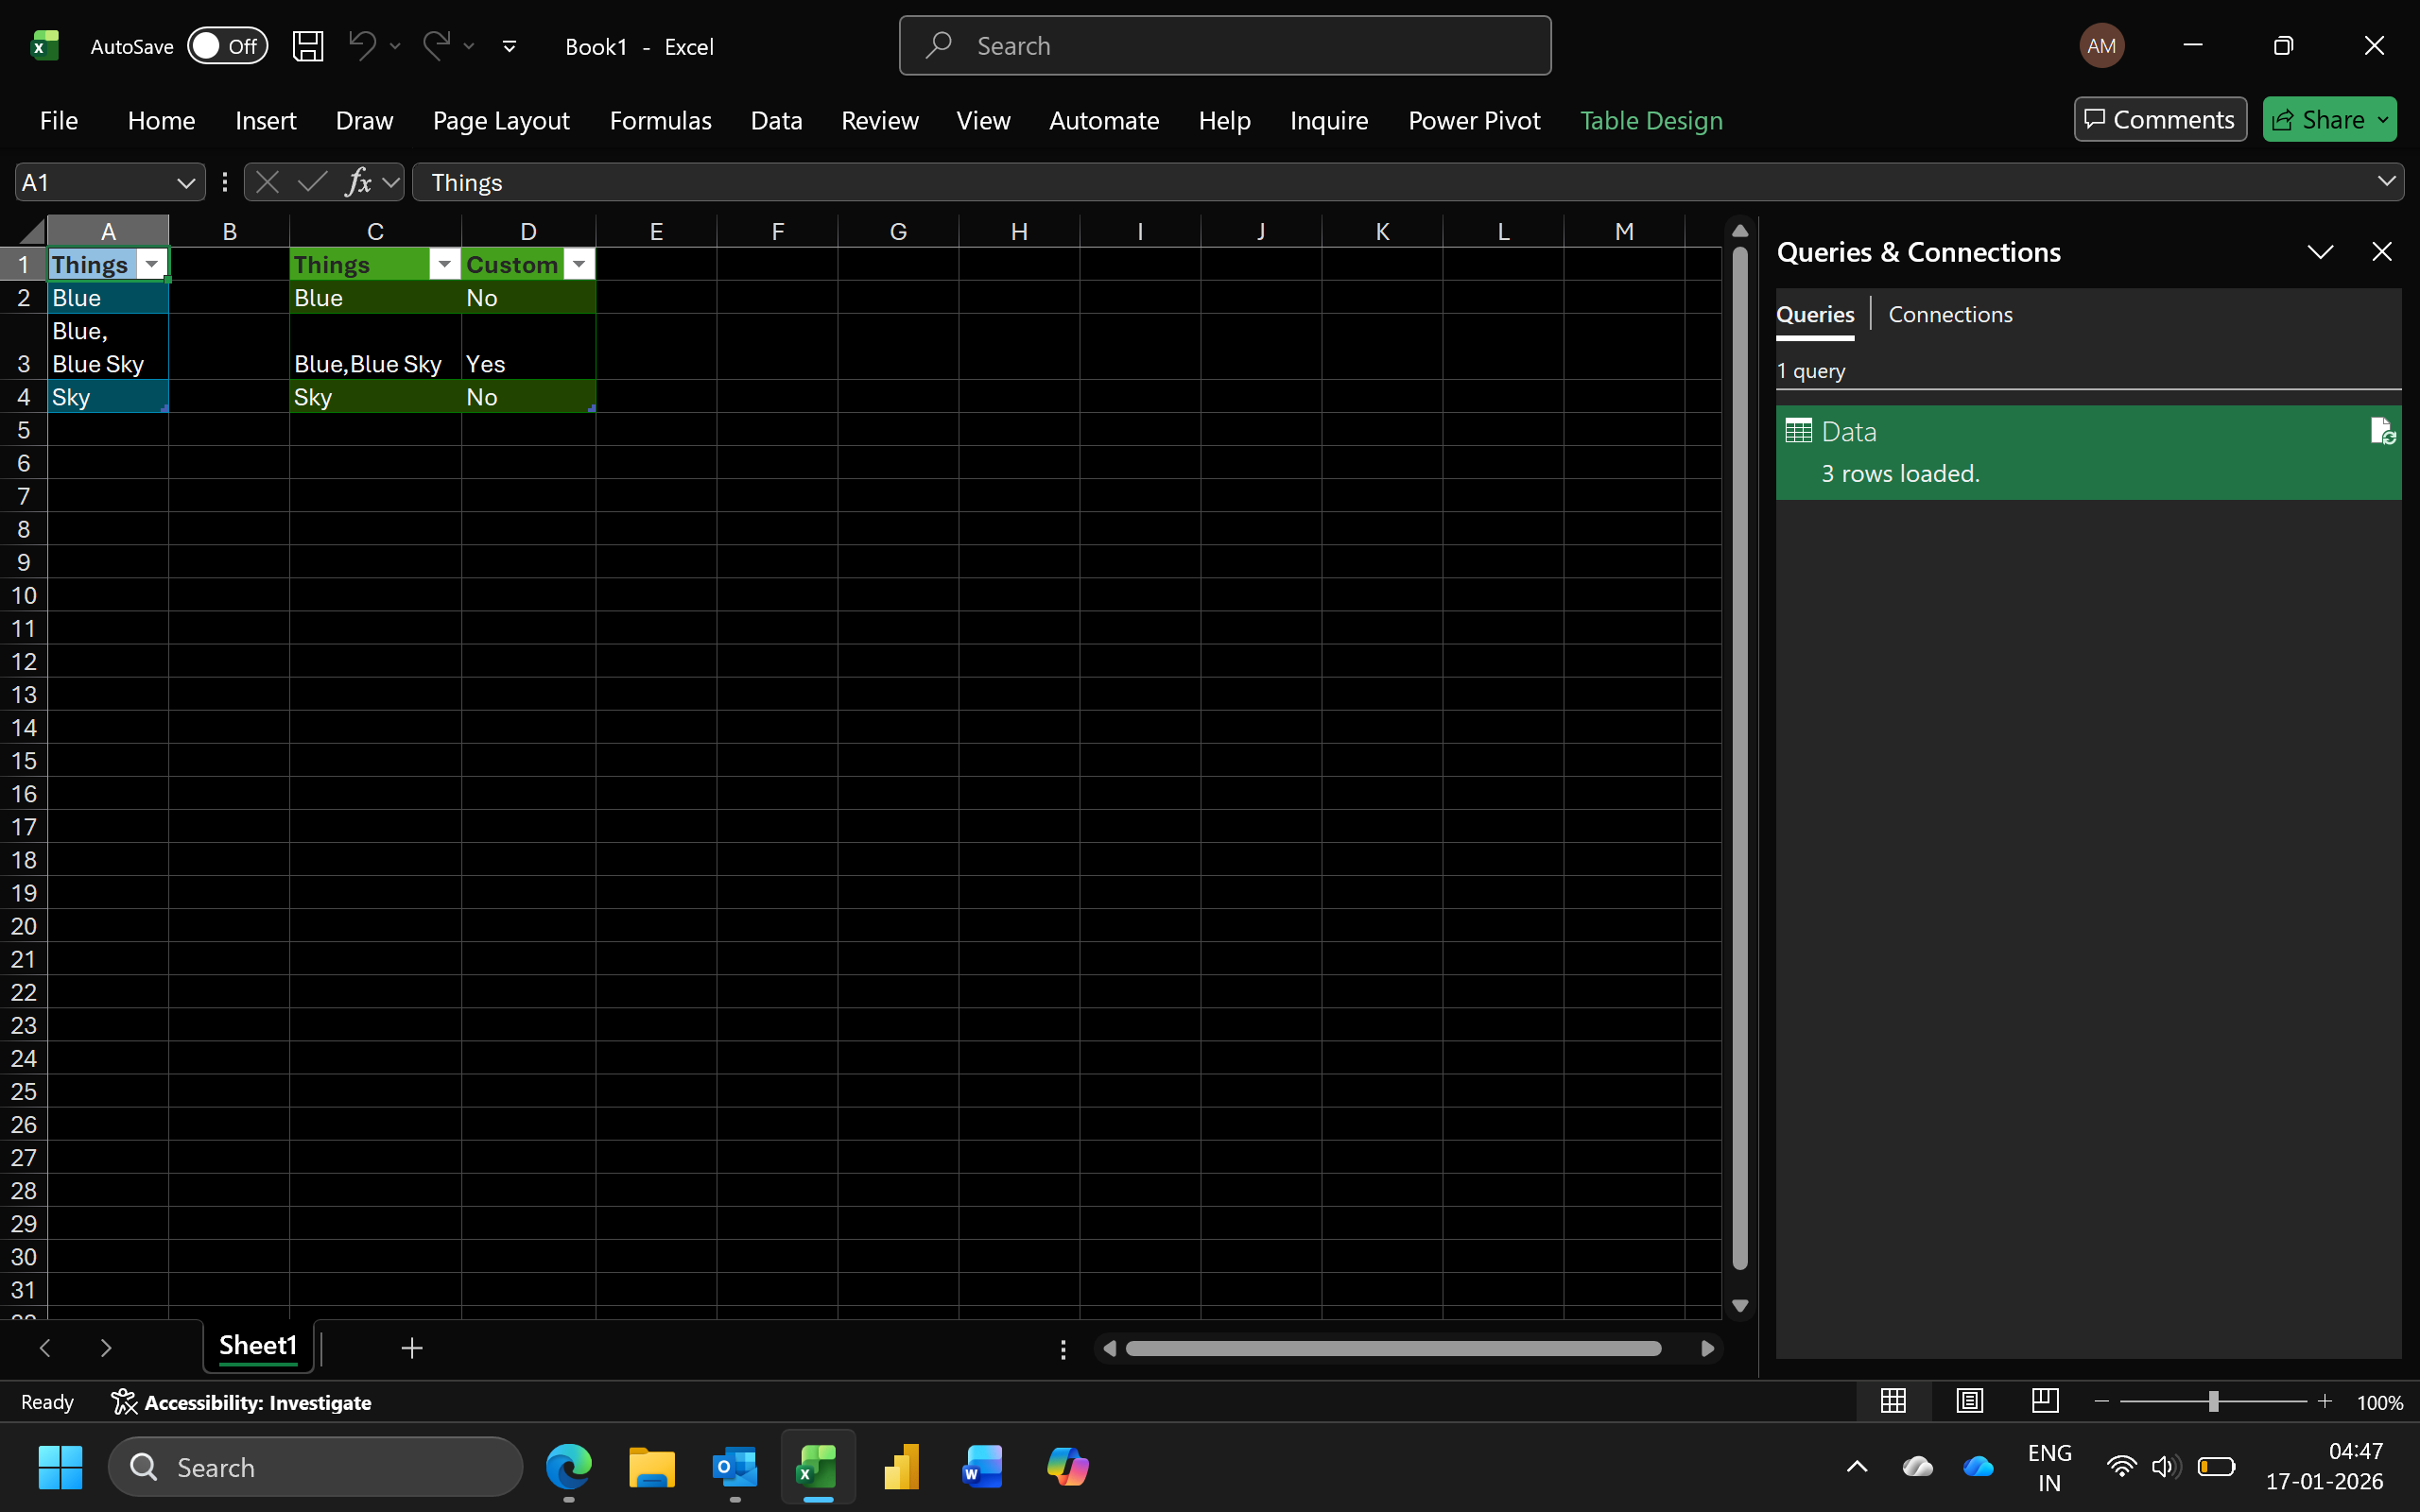Screen dimensions: 2420x1512
Task: Click the Select All corner triangle
Action: (x=31, y=232)
